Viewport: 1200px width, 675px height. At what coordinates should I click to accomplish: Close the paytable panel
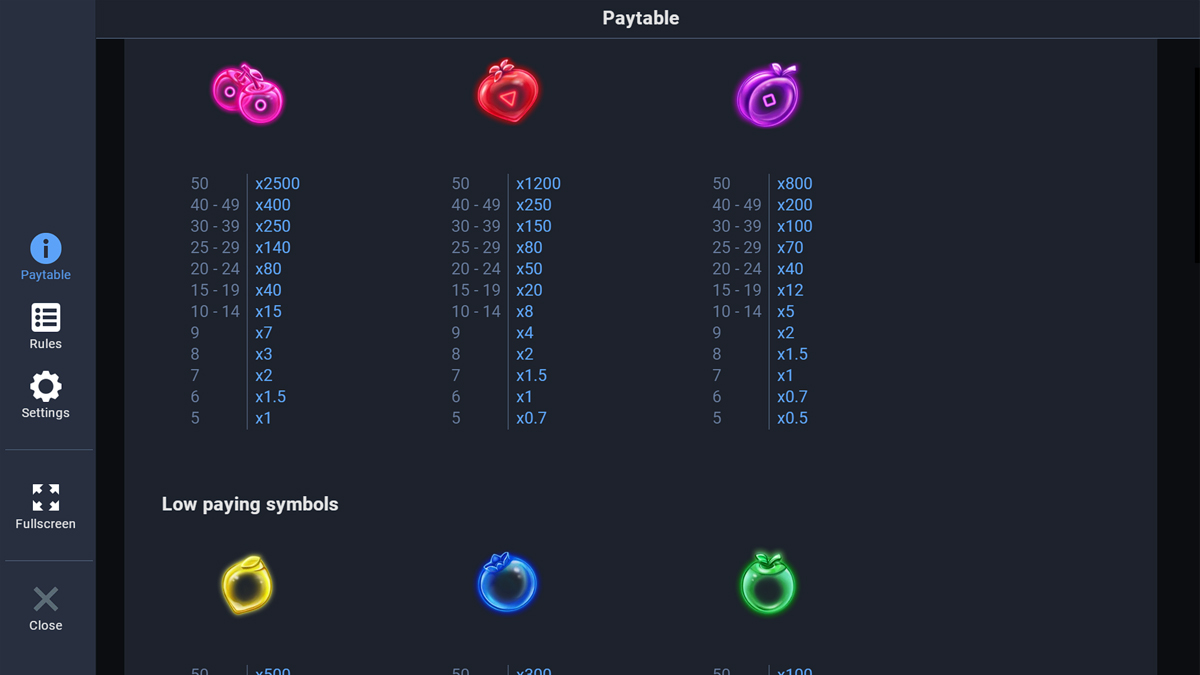46,608
